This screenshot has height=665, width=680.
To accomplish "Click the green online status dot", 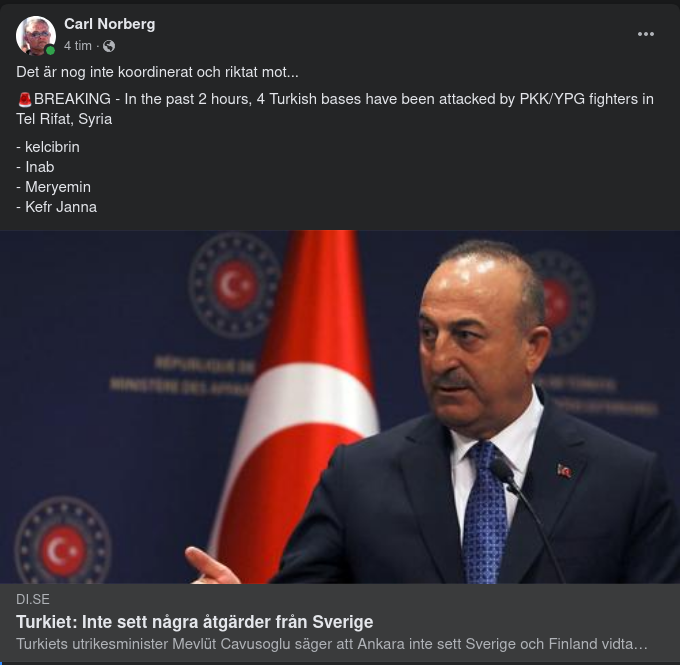I will [50, 50].
